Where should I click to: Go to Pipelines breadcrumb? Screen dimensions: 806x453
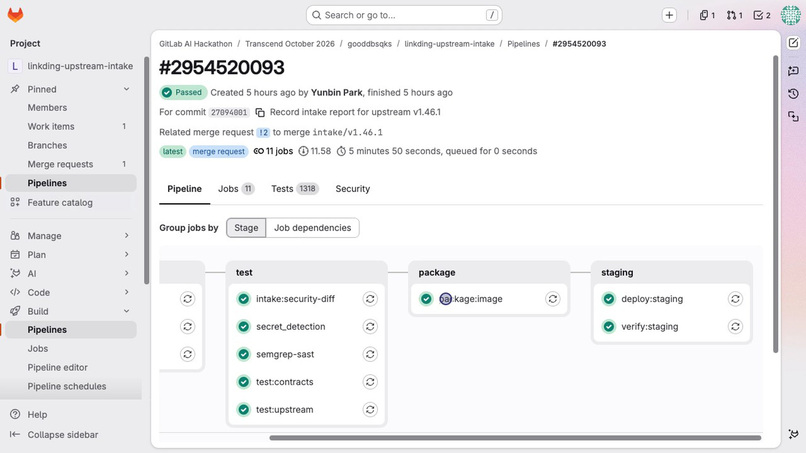[x=523, y=44]
